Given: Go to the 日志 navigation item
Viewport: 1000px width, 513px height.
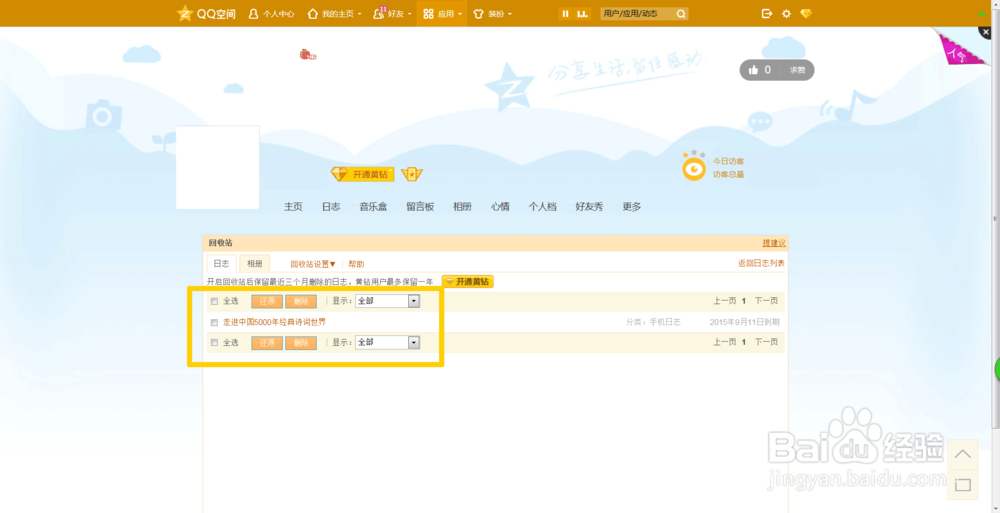Looking at the screenshot, I should tap(331, 207).
